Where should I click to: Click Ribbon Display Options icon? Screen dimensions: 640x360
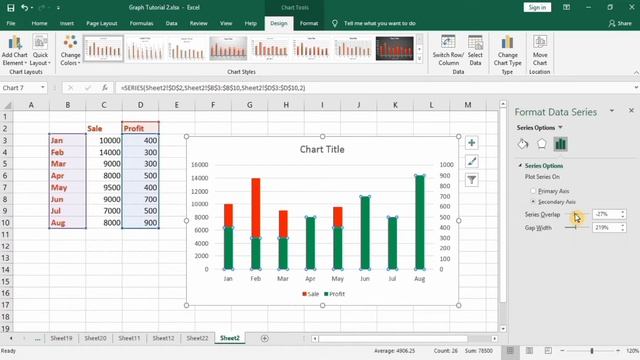tap(567, 7)
